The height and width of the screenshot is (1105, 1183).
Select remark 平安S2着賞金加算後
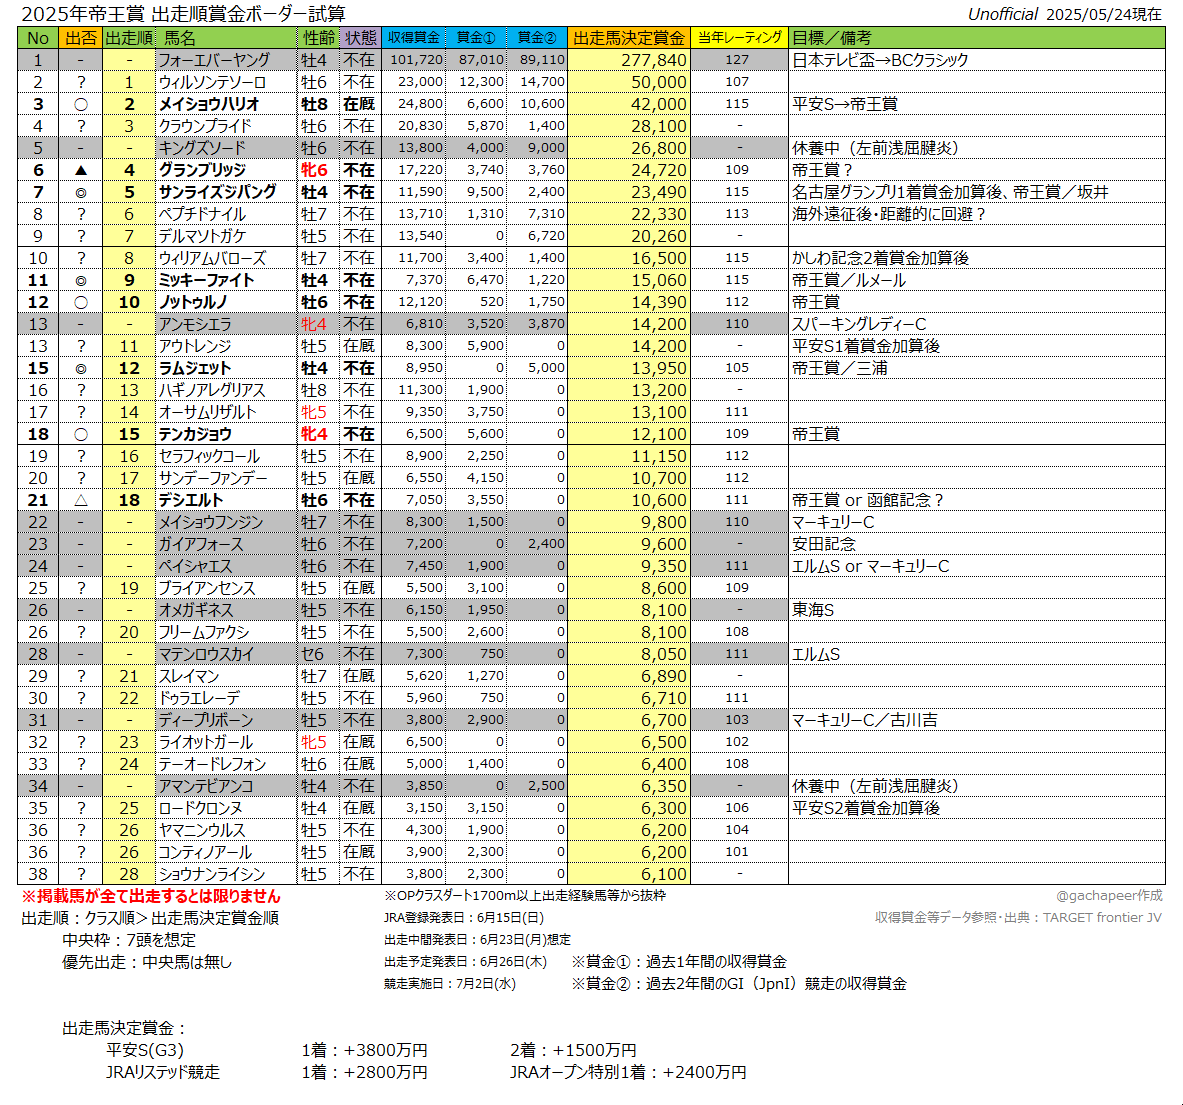pyautogui.click(x=866, y=808)
